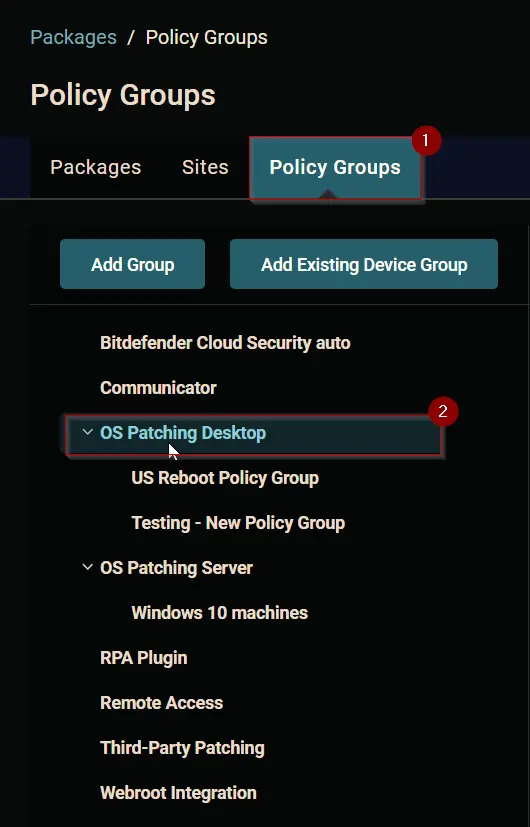
Task: Switch to the Sites tab
Action: pyautogui.click(x=205, y=167)
